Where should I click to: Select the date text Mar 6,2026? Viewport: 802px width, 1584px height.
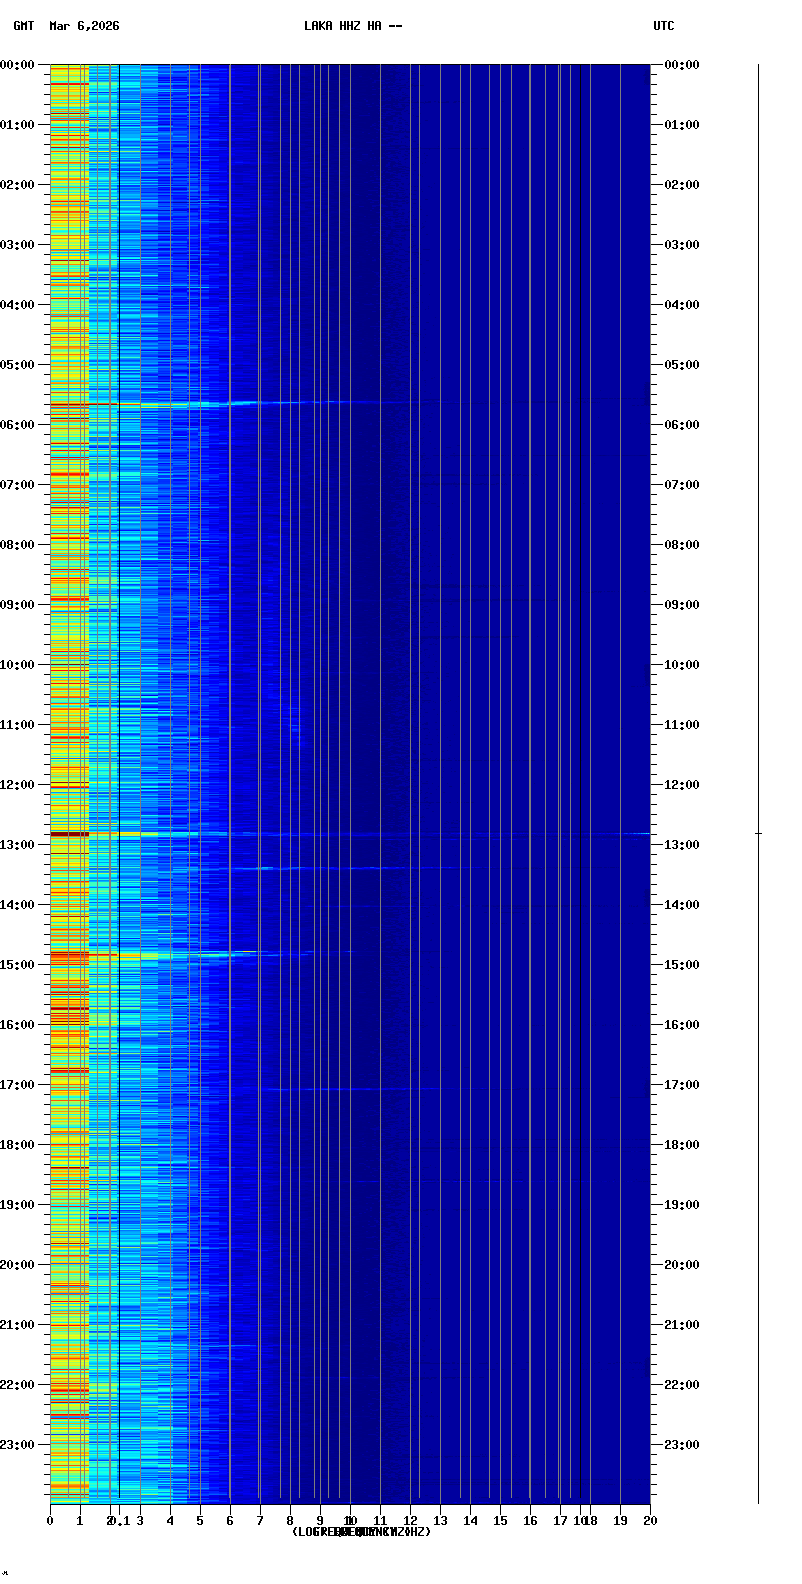pos(84,26)
